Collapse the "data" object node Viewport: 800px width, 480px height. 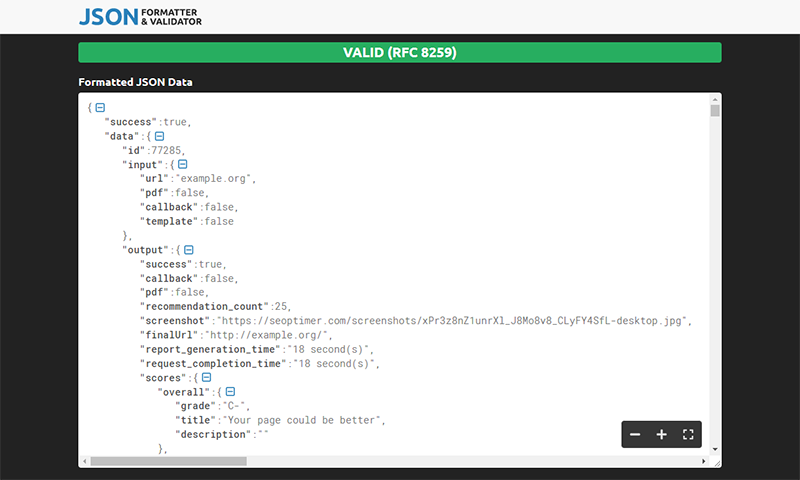(159, 136)
